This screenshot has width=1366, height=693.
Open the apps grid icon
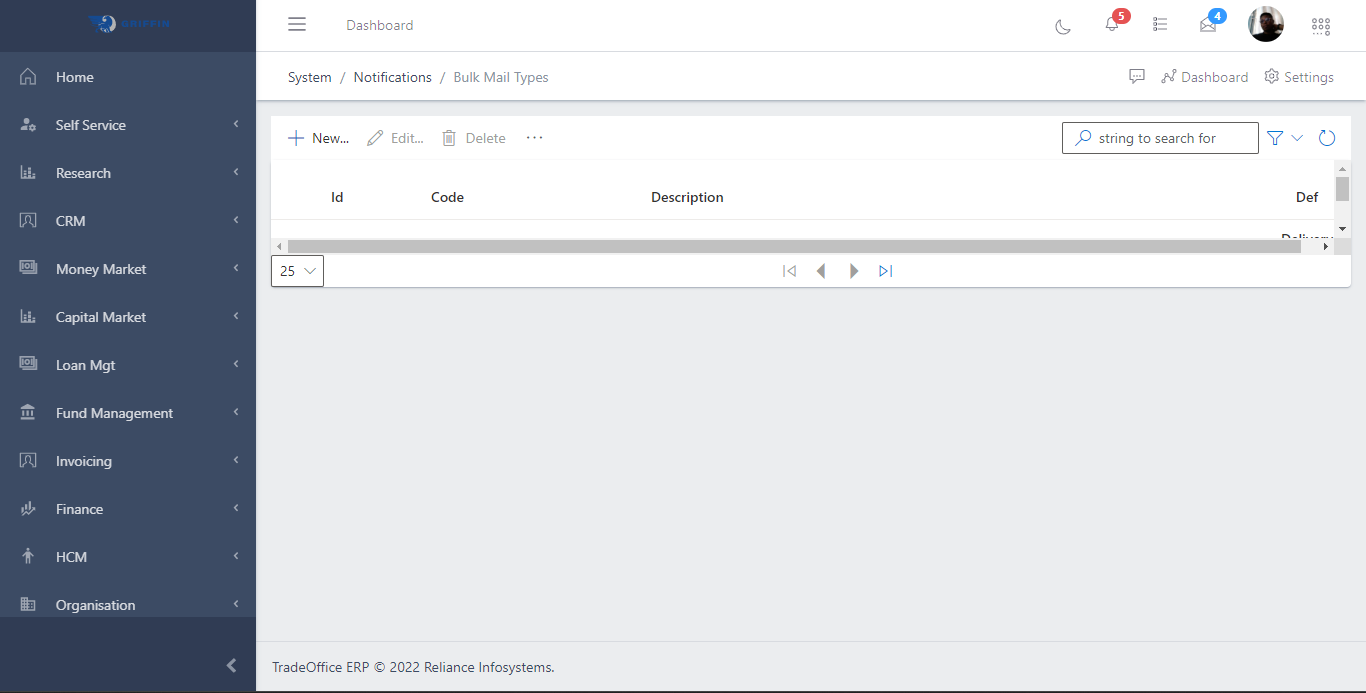[x=1321, y=26]
